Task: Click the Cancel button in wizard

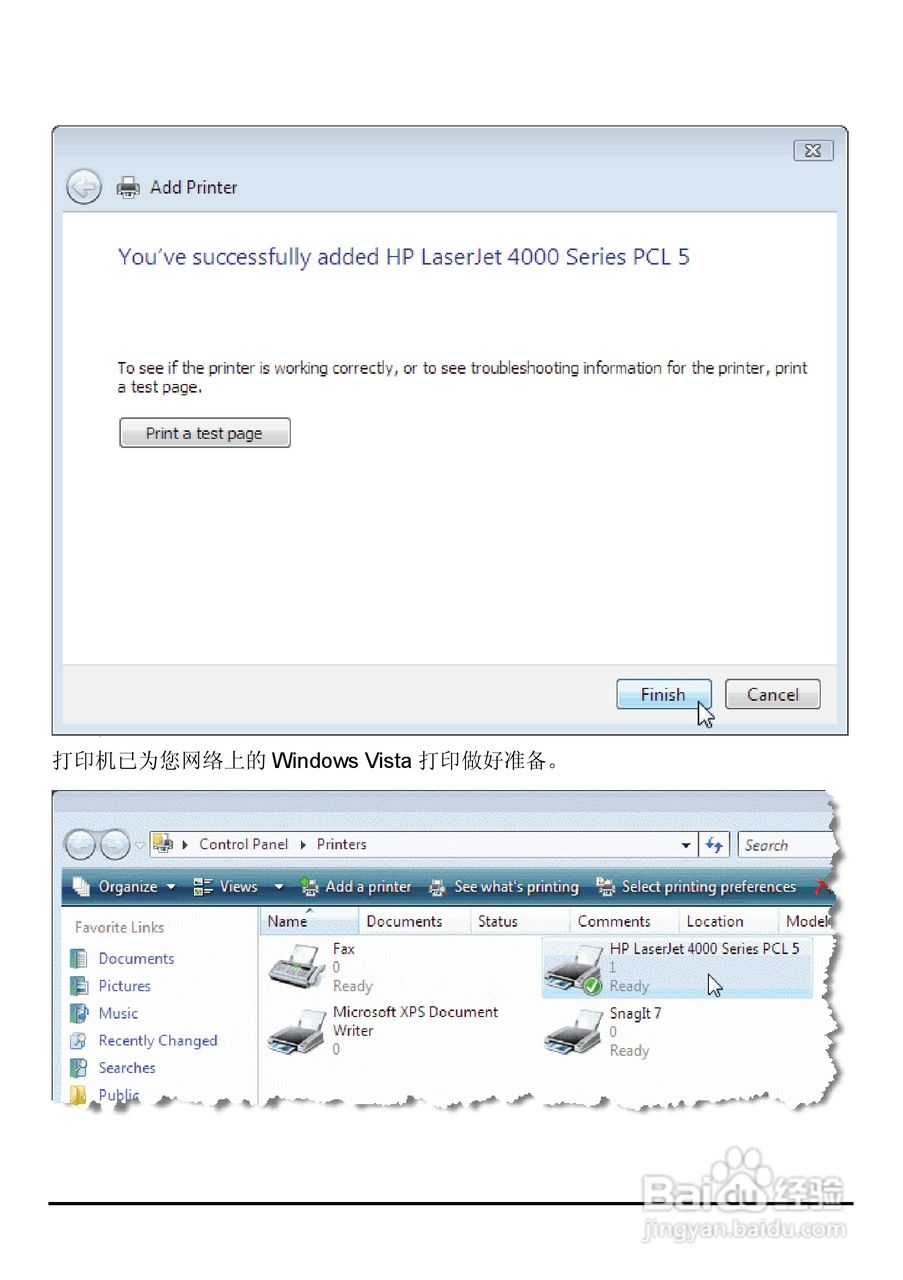Action: pyautogui.click(x=773, y=695)
